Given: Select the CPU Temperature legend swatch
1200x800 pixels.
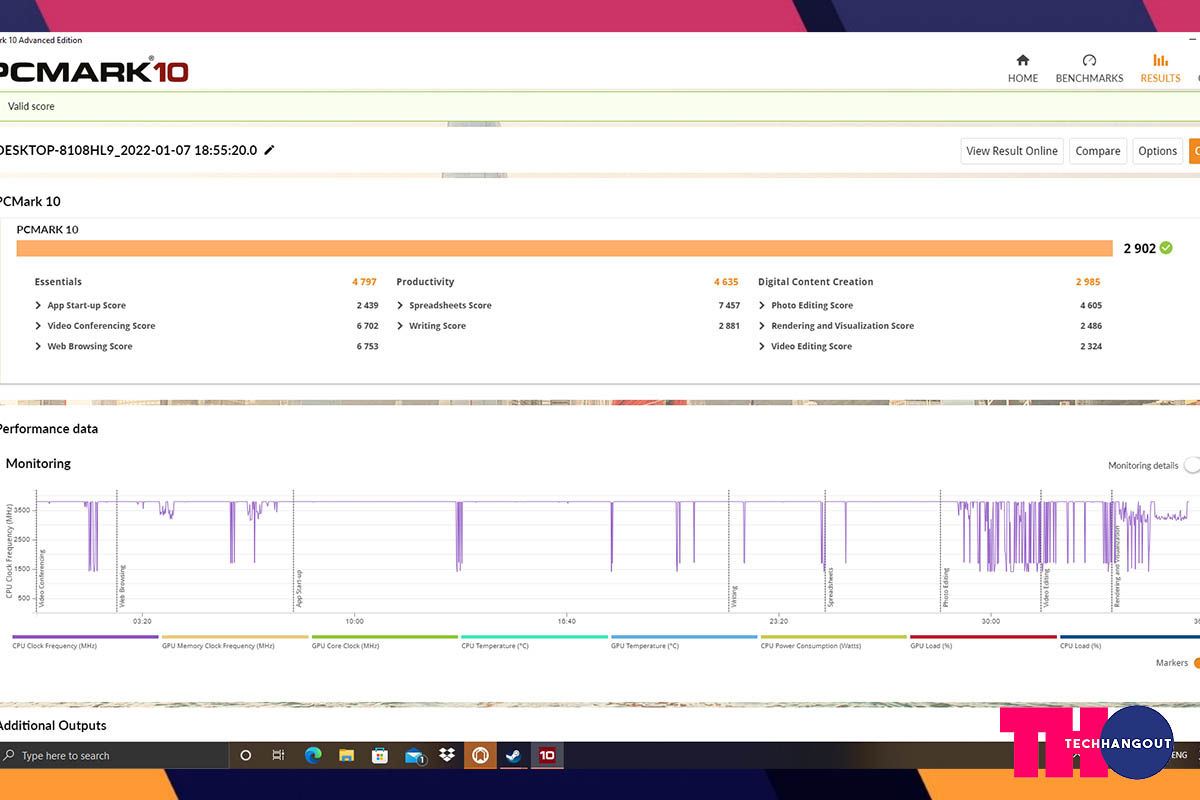Looking at the screenshot, I should pyautogui.click(x=534, y=637).
